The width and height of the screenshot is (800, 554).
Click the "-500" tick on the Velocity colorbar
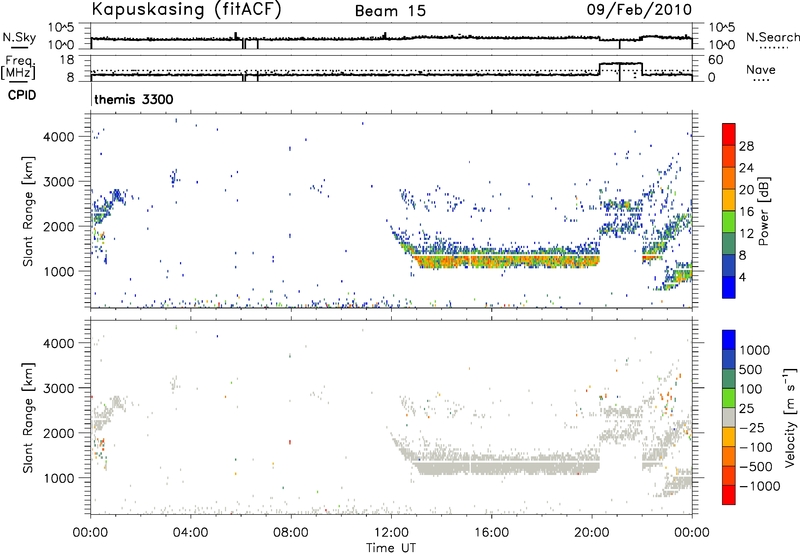click(x=756, y=466)
